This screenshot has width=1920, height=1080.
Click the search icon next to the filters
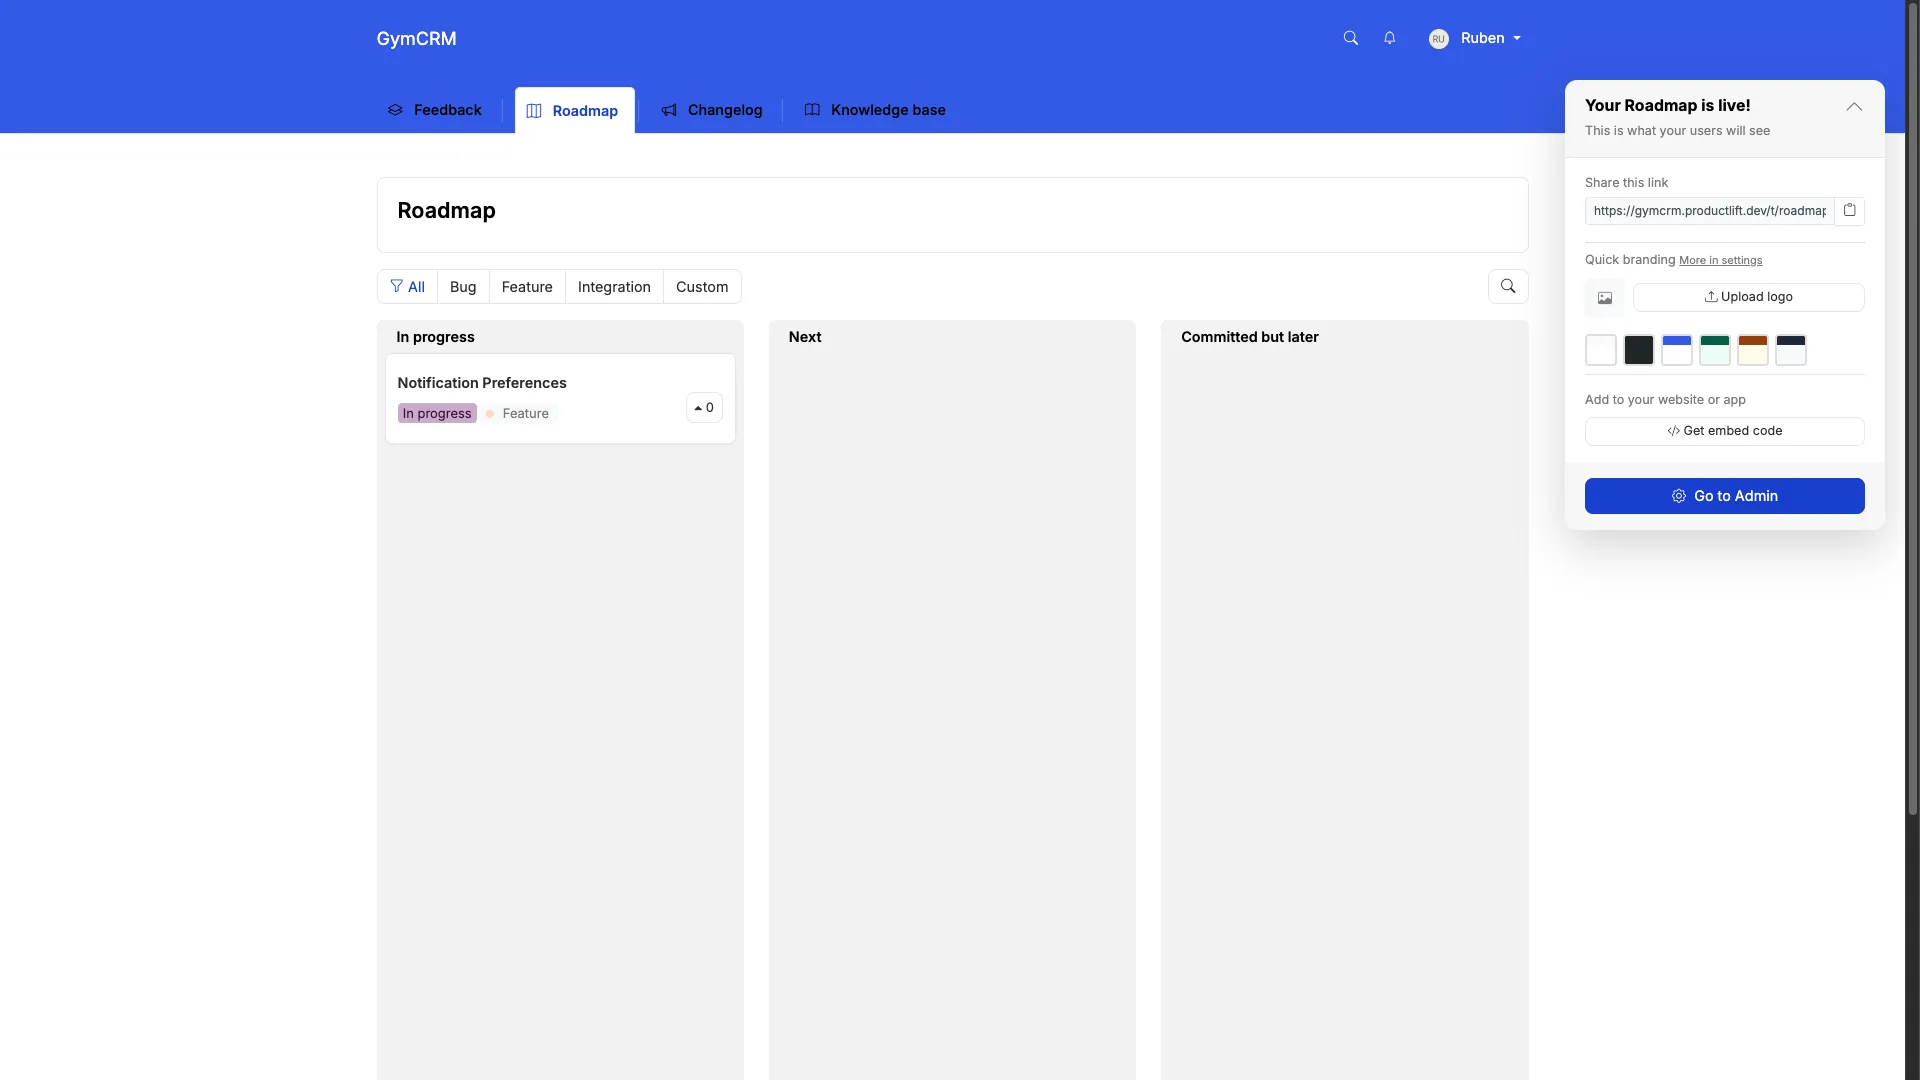[x=1508, y=286]
